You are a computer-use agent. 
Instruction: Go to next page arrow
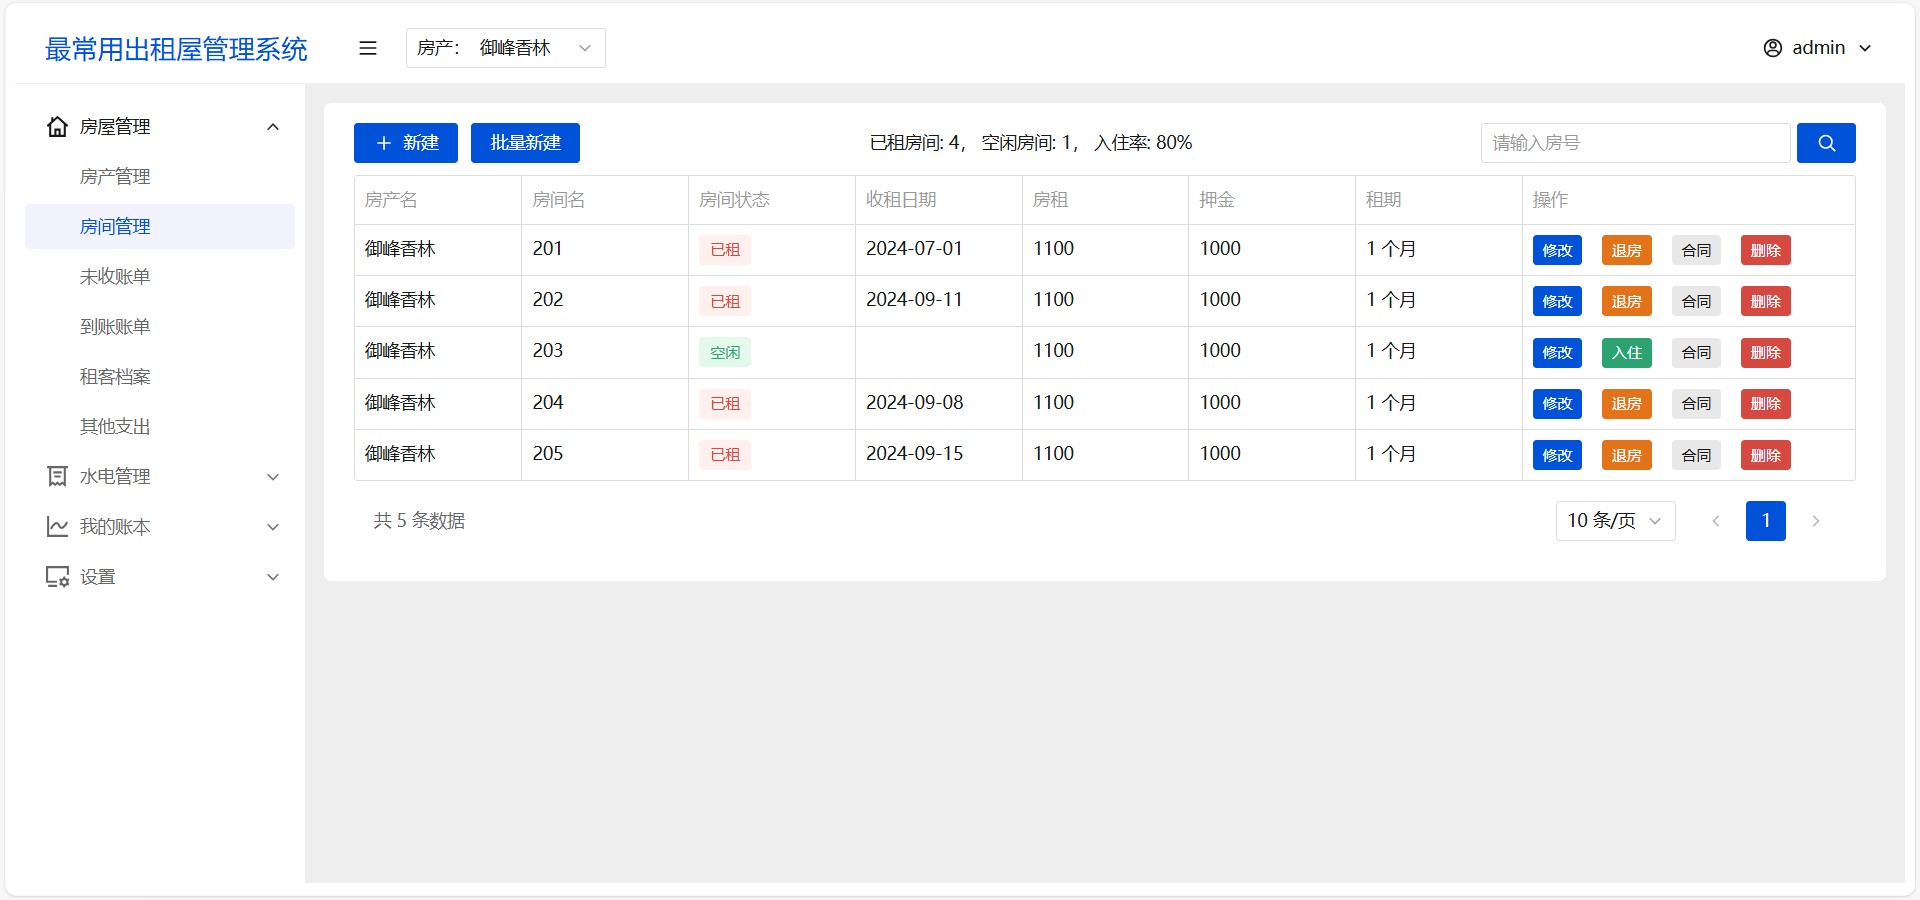(x=1816, y=521)
